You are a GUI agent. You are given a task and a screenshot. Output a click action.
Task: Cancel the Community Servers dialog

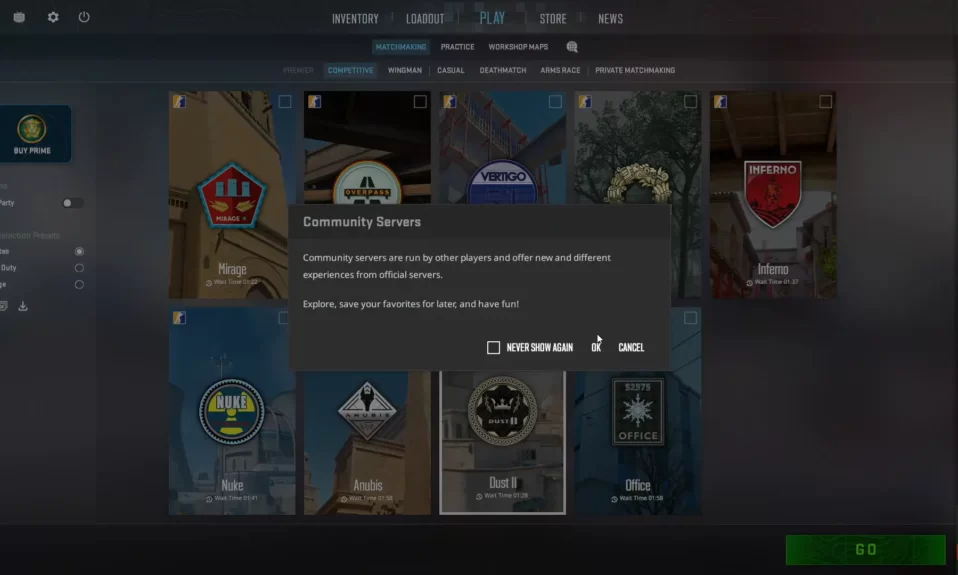pyautogui.click(x=631, y=348)
